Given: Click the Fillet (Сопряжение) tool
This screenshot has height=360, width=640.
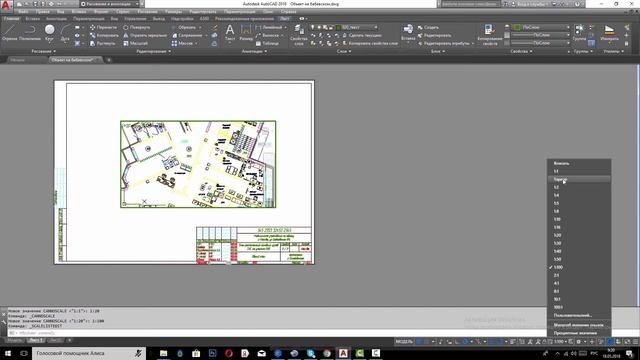Looking at the screenshot, I should [x=187, y=35].
